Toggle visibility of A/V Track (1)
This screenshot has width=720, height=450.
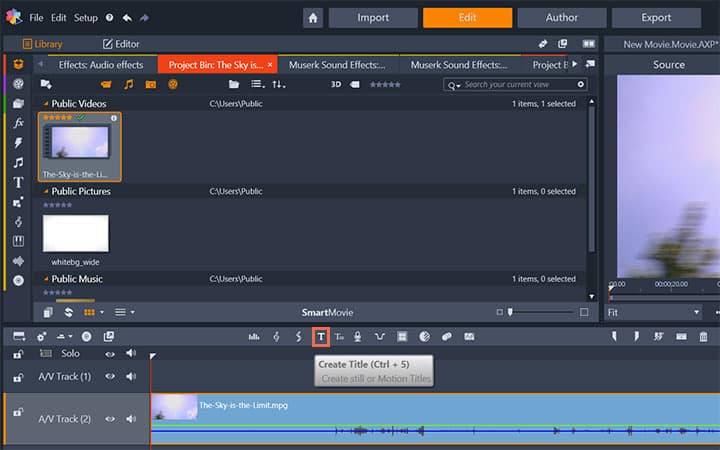click(x=110, y=377)
